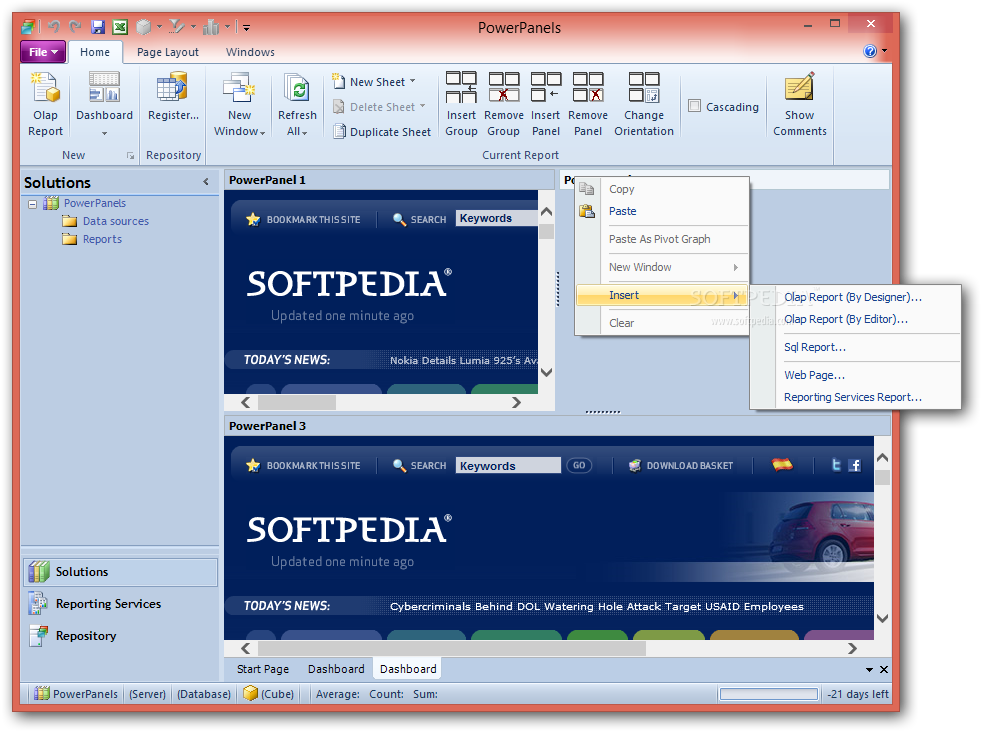Click the Redo icon in quick access toolbar

coord(75,27)
